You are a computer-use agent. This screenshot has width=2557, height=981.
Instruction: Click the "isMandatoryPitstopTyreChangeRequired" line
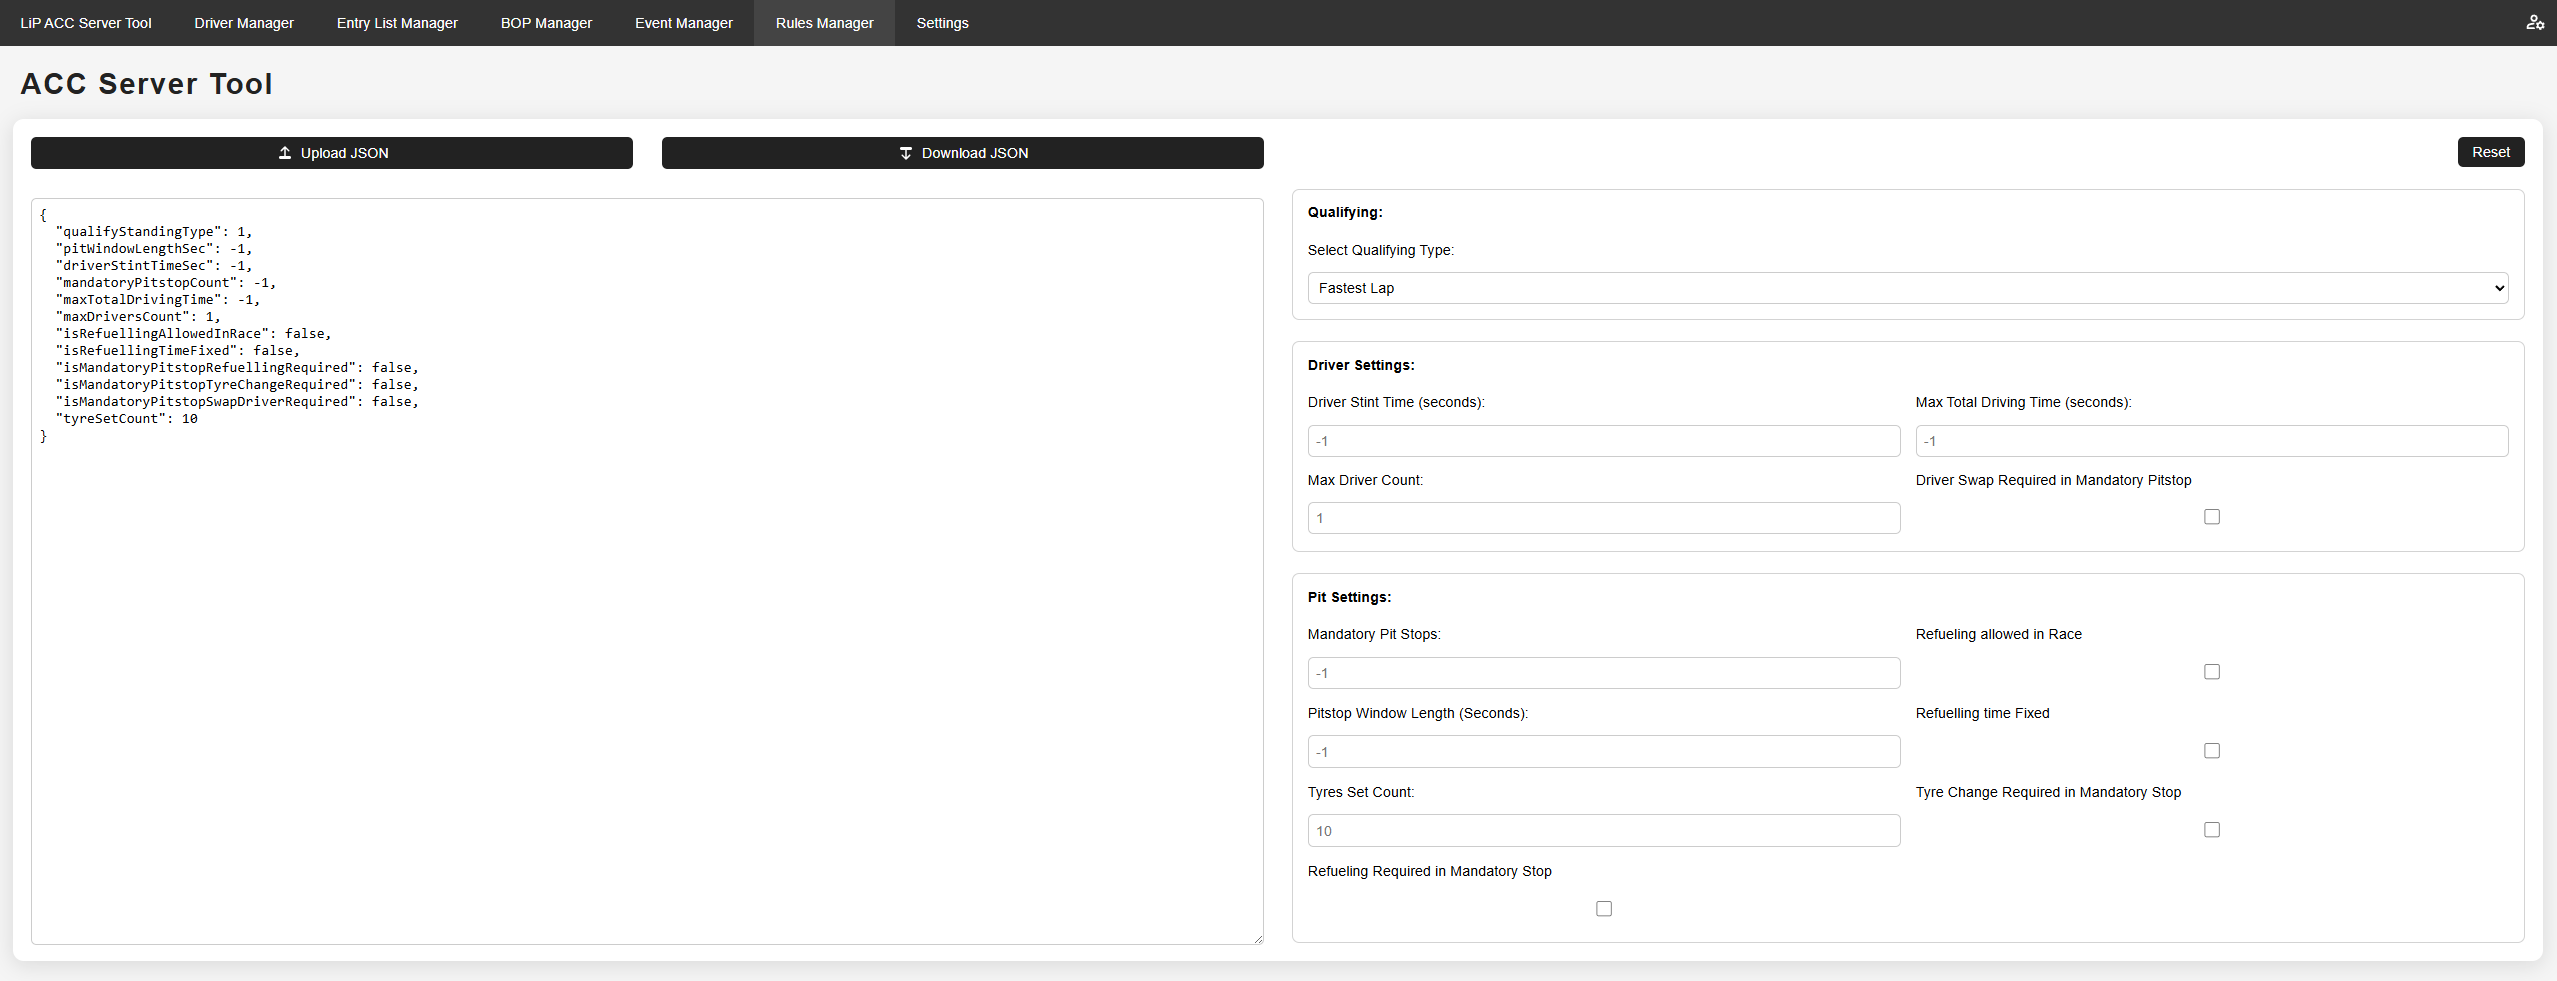pyautogui.click(x=237, y=385)
